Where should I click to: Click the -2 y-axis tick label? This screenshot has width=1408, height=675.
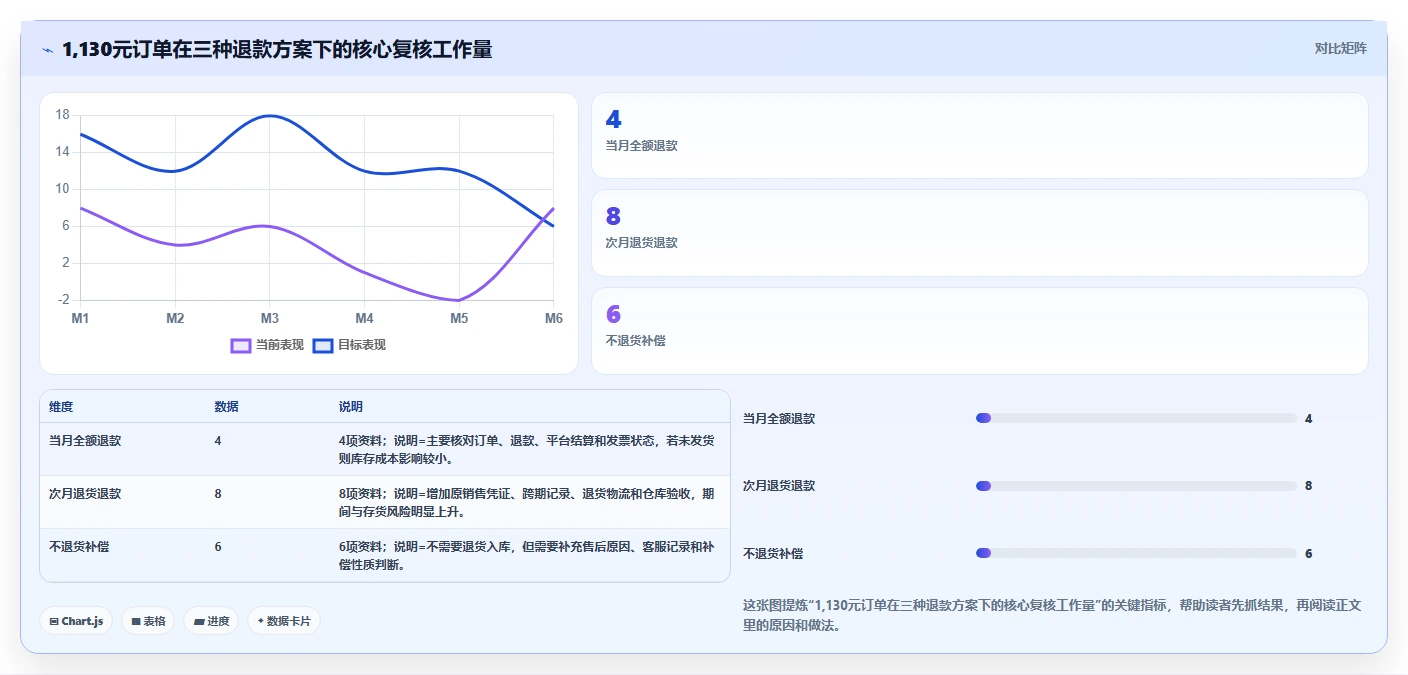coord(63,300)
